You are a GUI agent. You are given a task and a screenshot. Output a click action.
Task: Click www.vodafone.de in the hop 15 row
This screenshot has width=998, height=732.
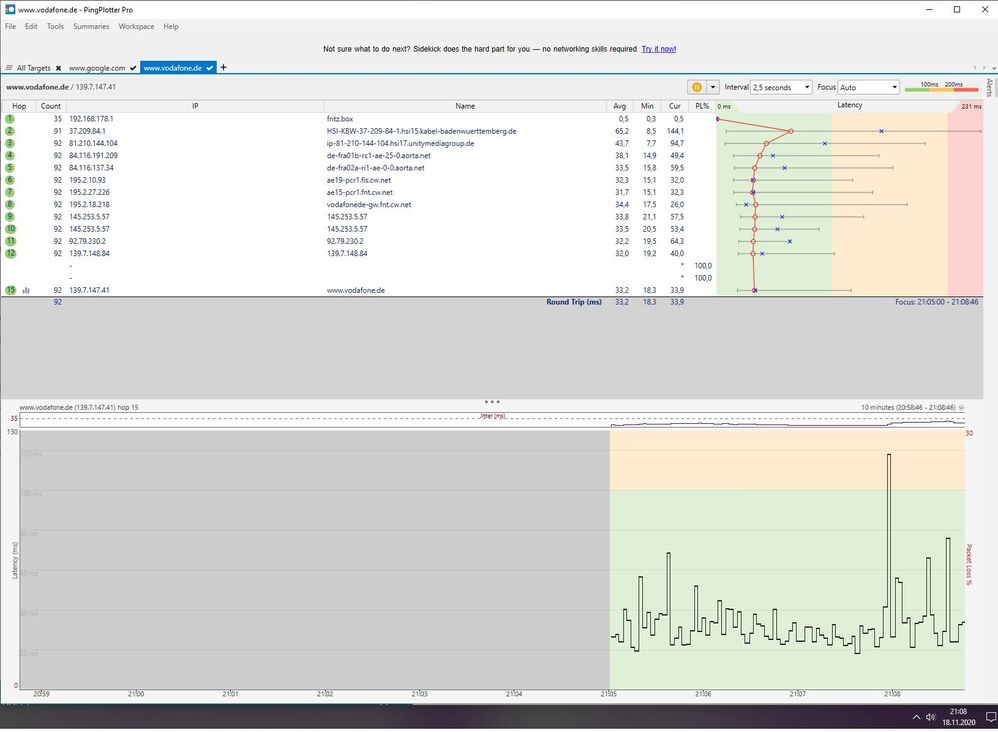click(355, 290)
